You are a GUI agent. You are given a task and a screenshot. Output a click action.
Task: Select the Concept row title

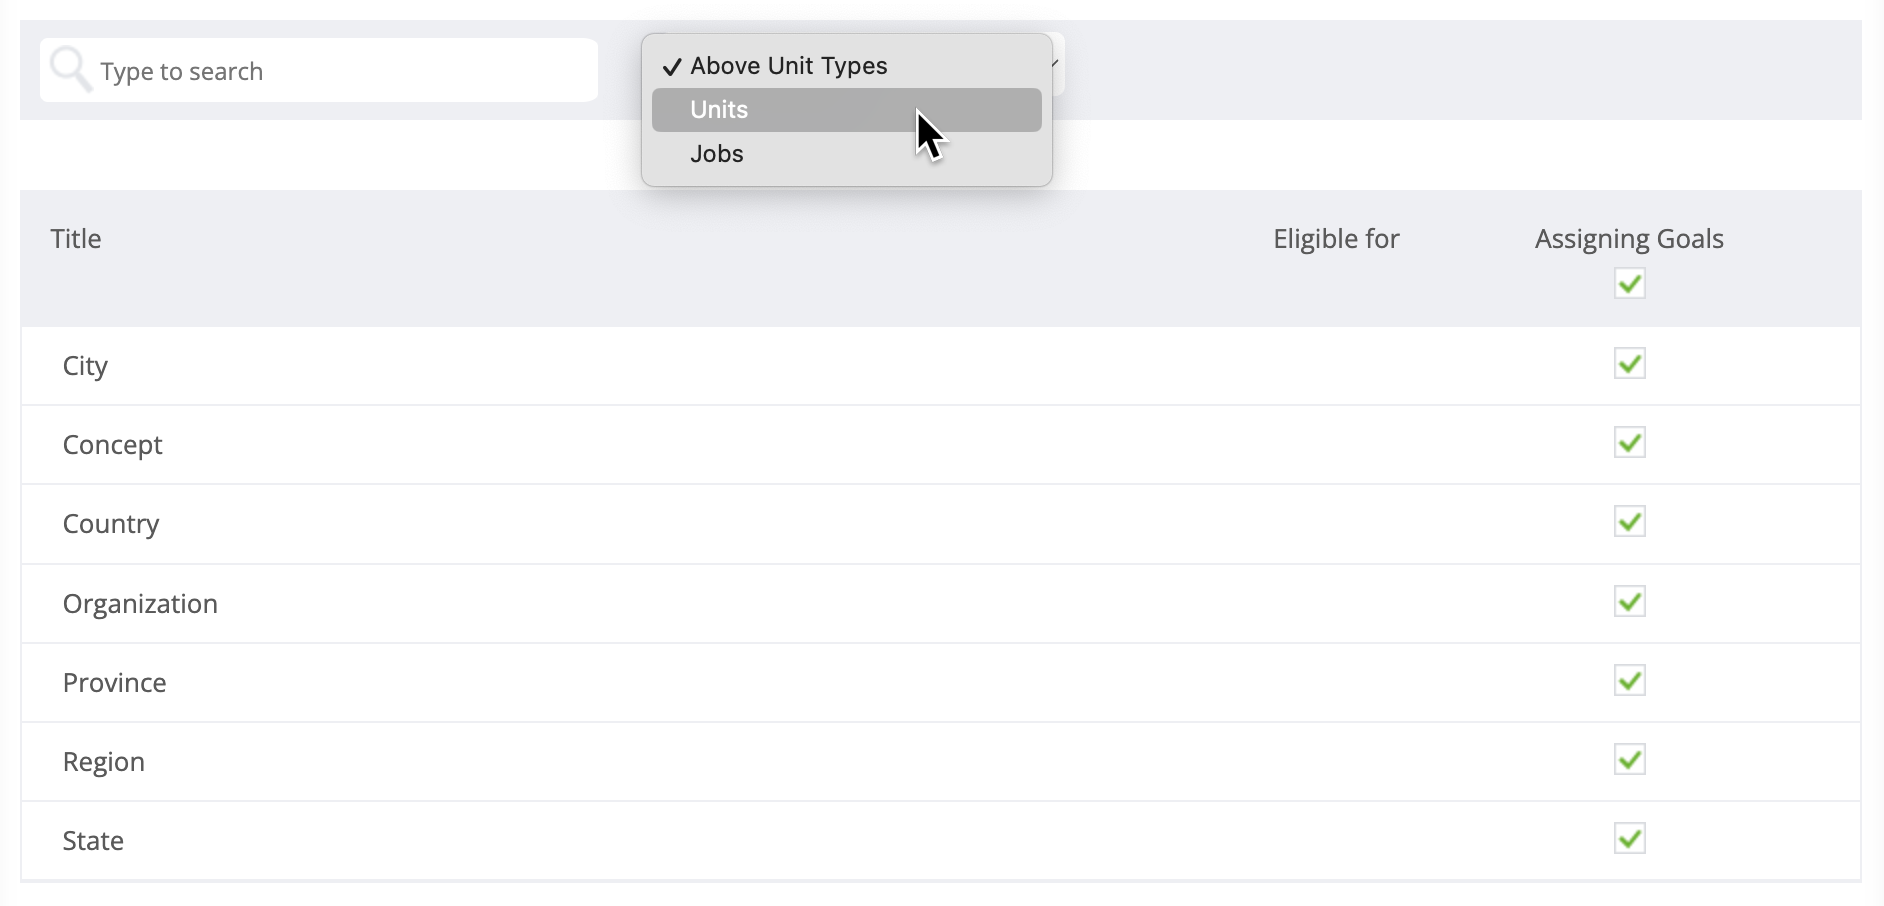[x=112, y=445]
